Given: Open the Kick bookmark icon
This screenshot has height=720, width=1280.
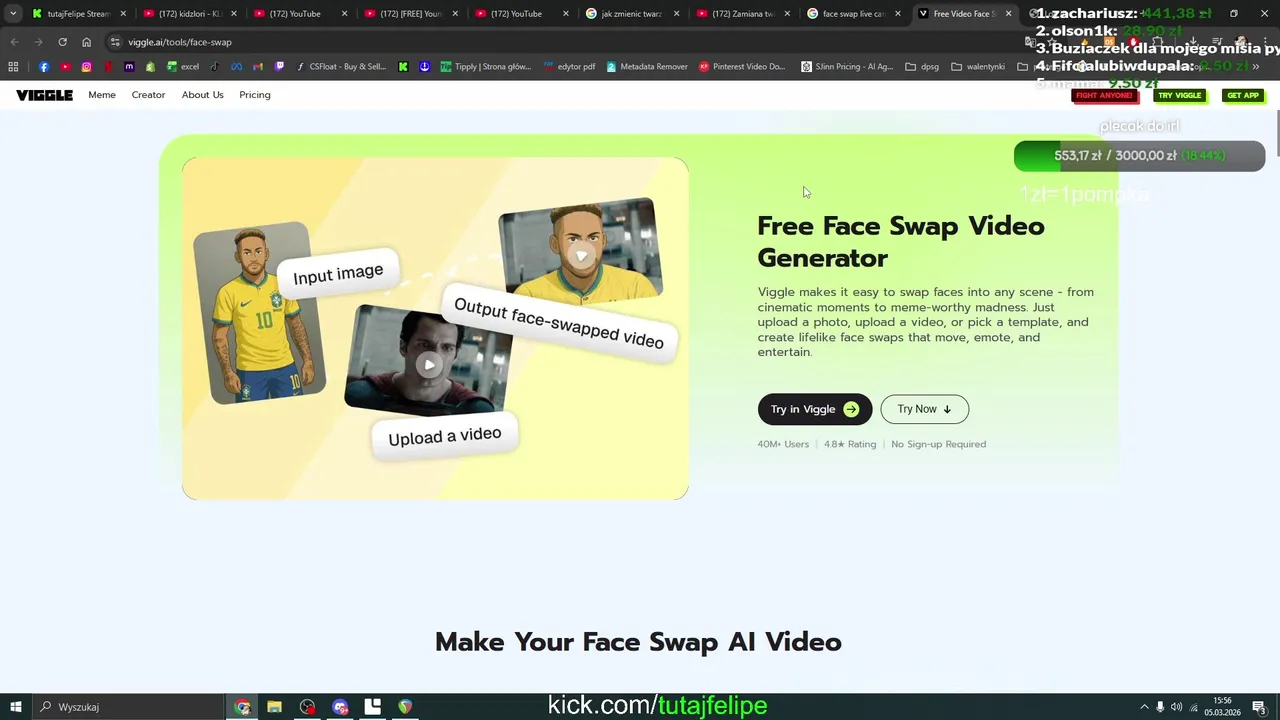Looking at the screenshot, I should [403, 67].
